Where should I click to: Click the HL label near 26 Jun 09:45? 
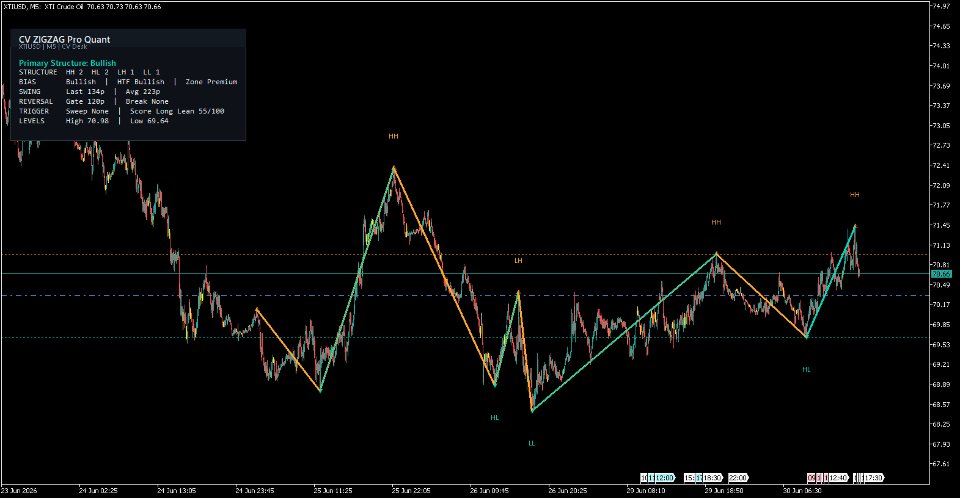(x=495, y=418)
